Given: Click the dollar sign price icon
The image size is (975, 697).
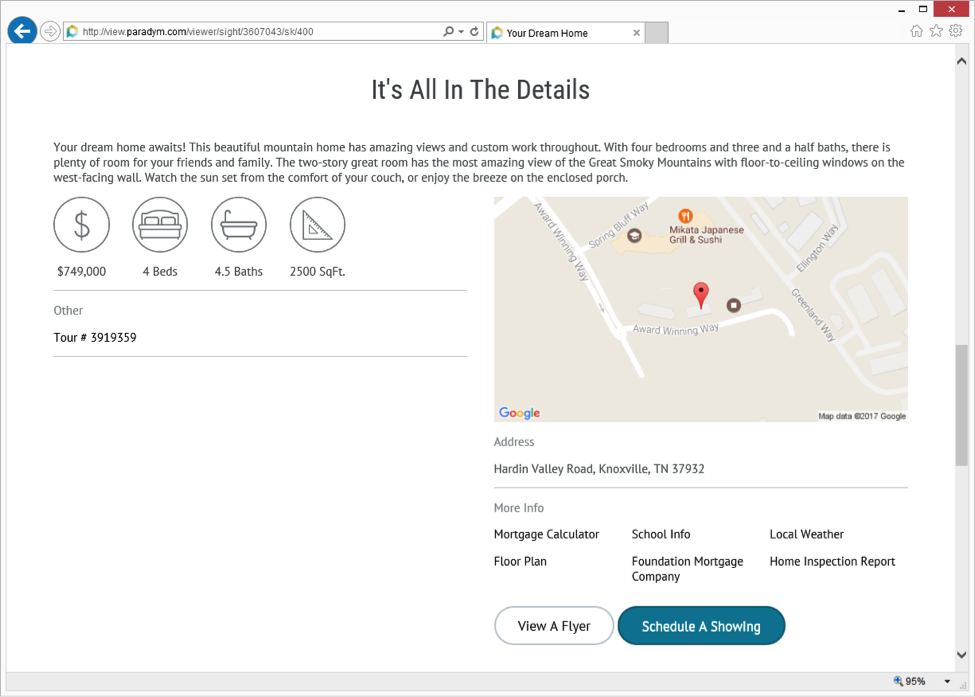Looking at the screenshot, I should (81, 225).
